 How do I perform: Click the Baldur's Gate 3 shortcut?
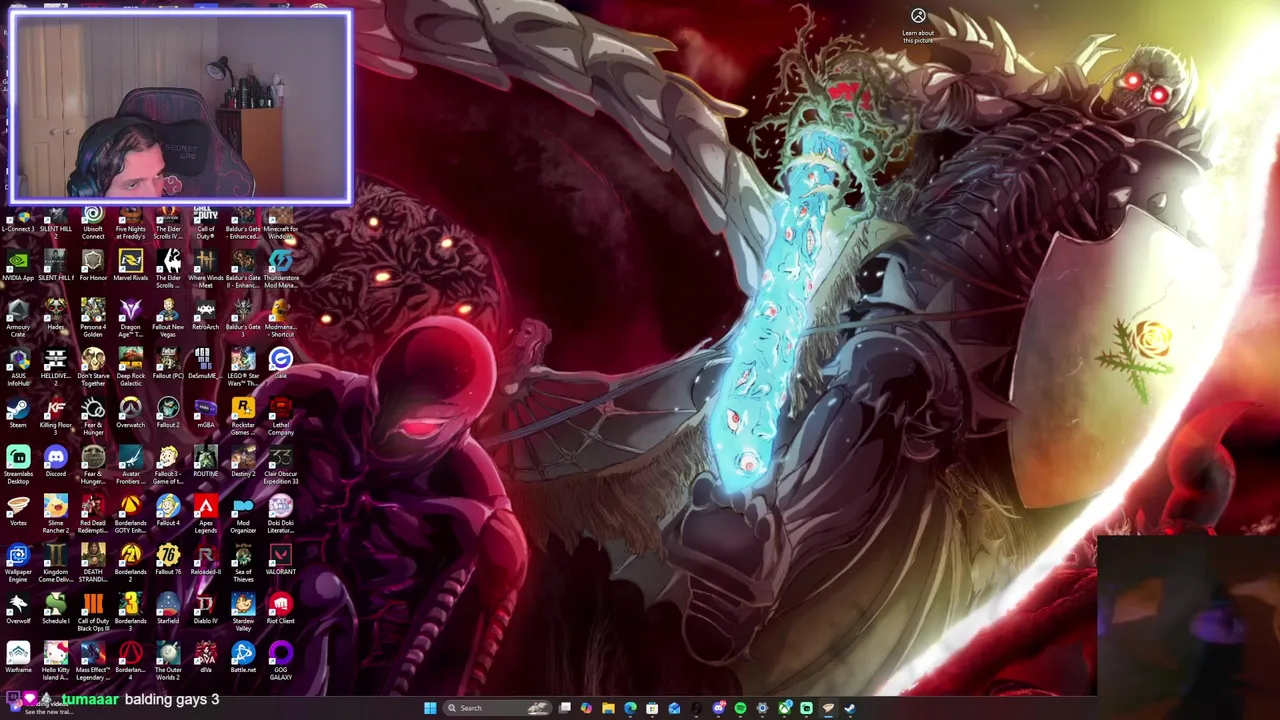[x=243, y=319]
